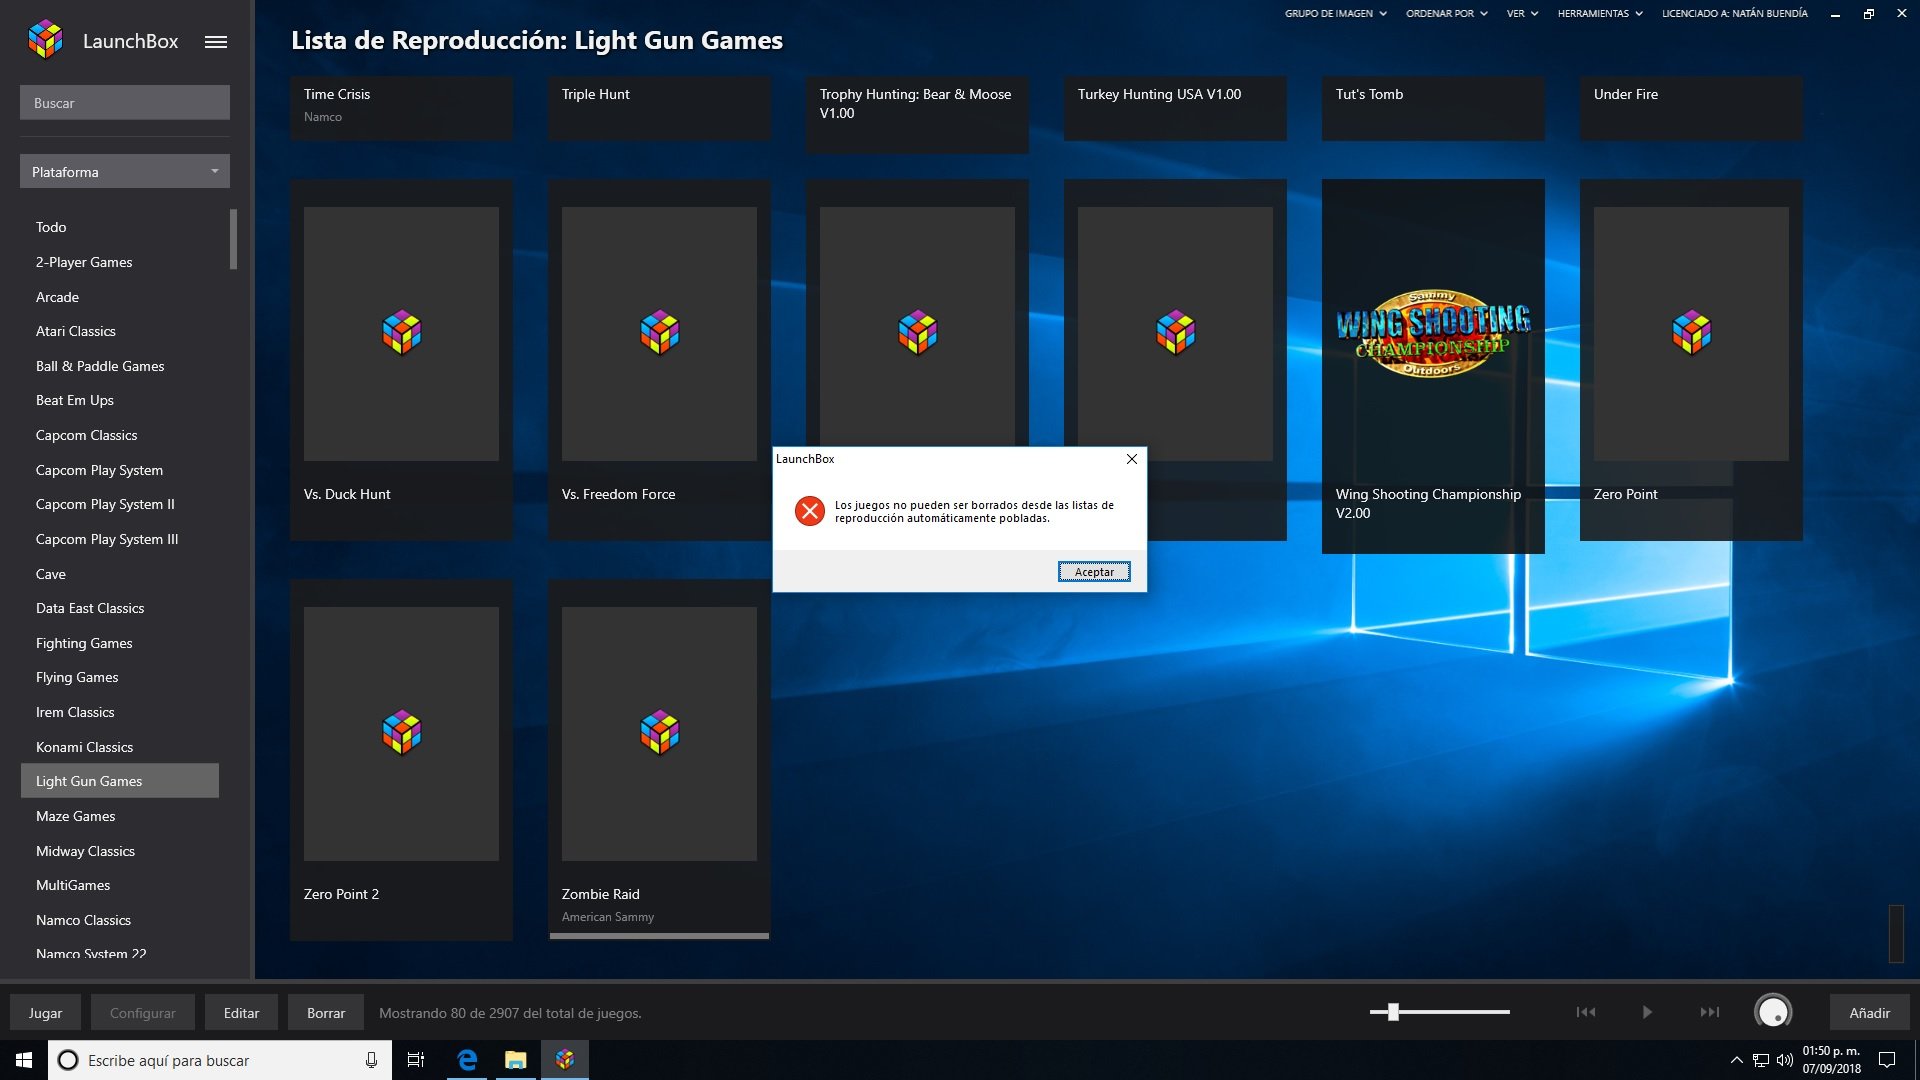Select the Time Crisis game card

[401, 108]
